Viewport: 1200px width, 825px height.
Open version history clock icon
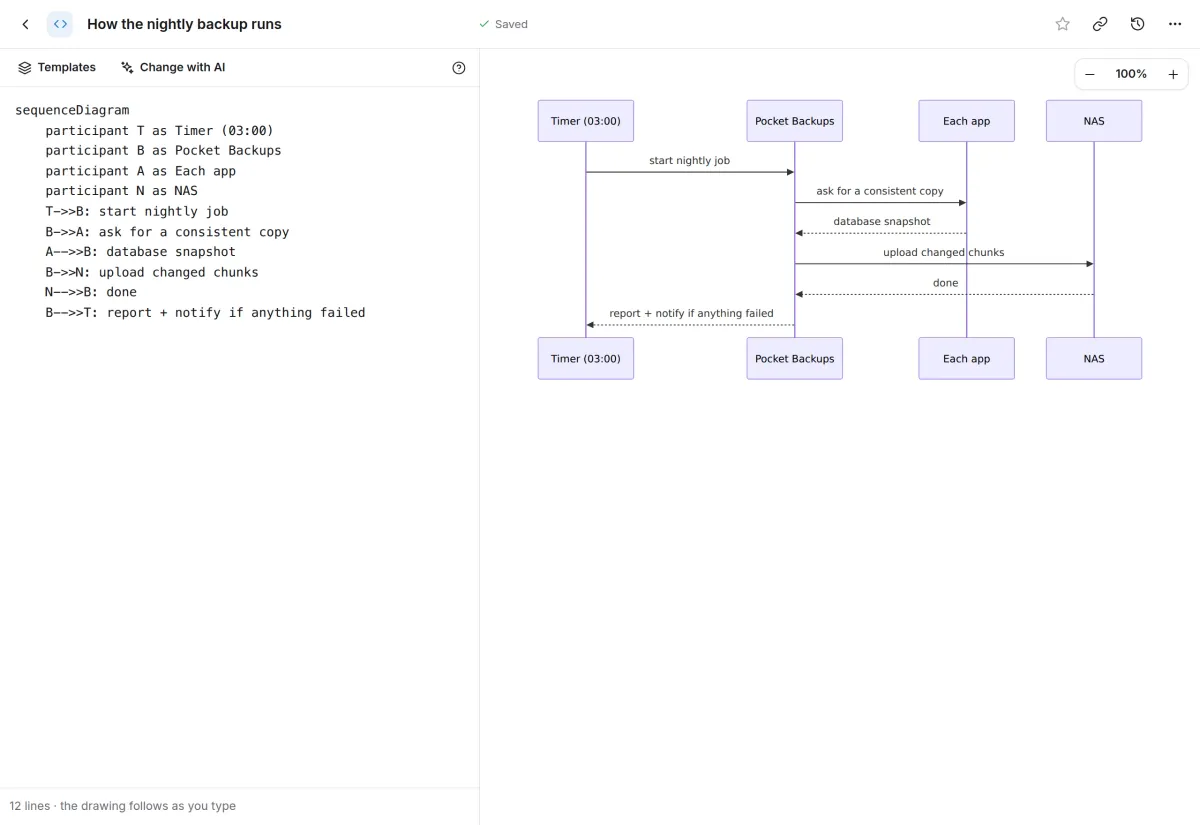click(1137, 24)
